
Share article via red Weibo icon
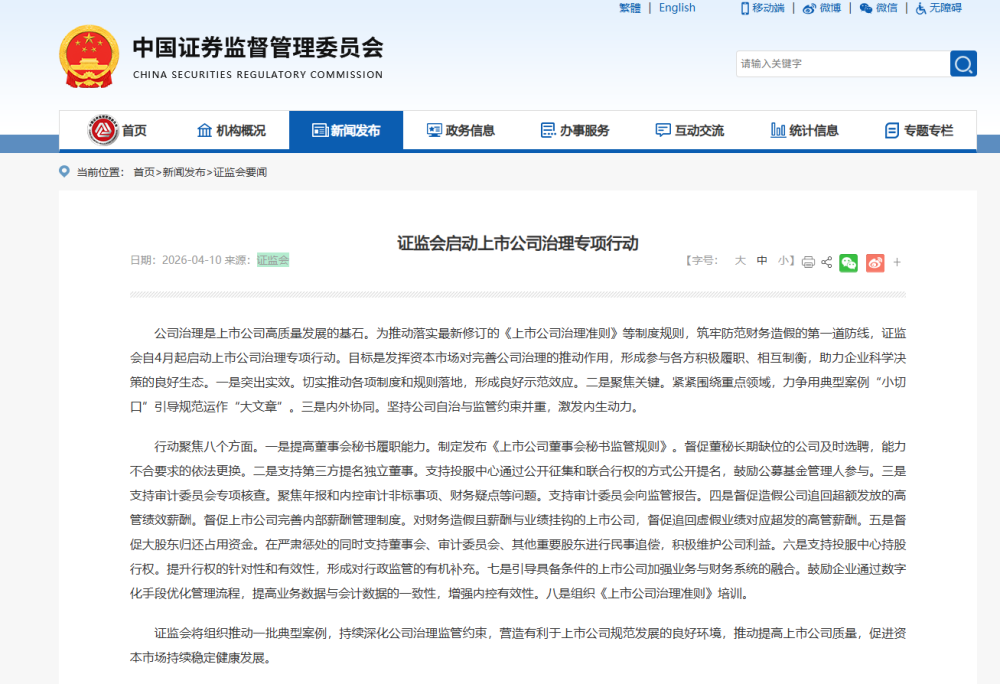[x=875, y=262]
